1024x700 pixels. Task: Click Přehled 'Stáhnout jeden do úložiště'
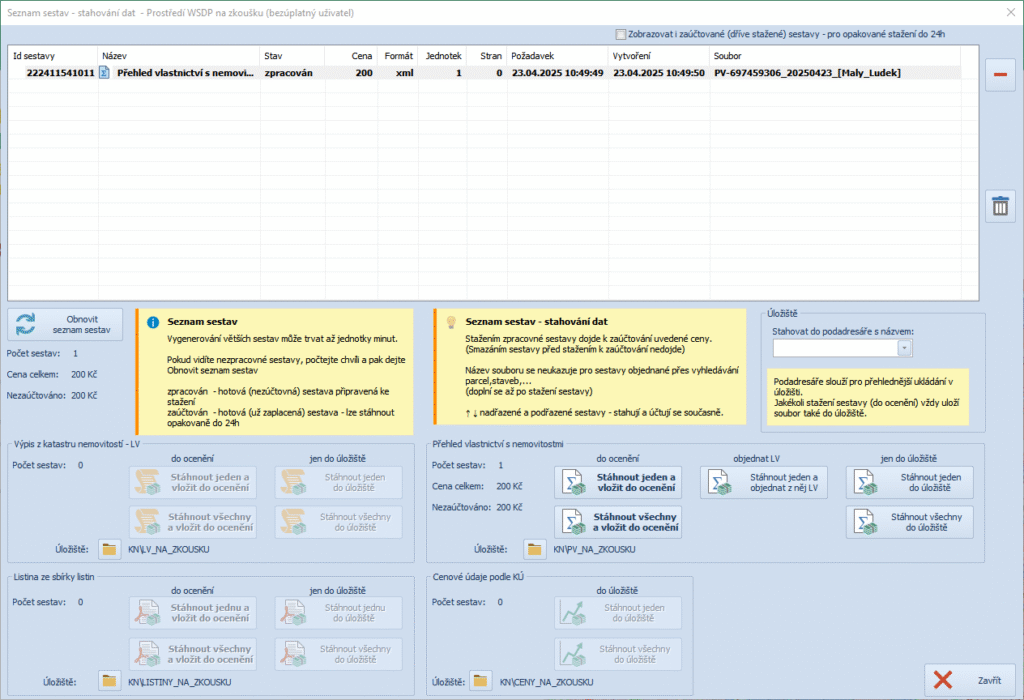click(x=910, y=483)
